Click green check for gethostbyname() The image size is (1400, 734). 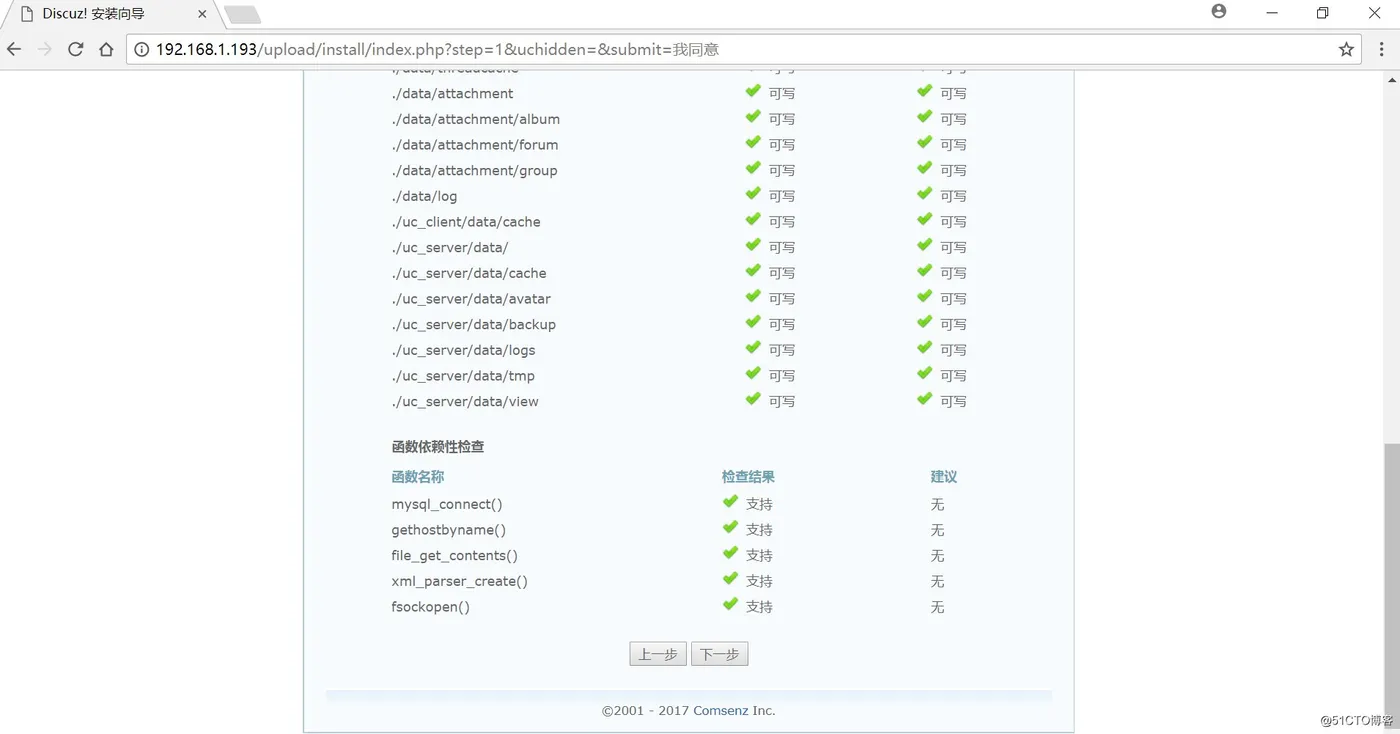pos(730,528)
